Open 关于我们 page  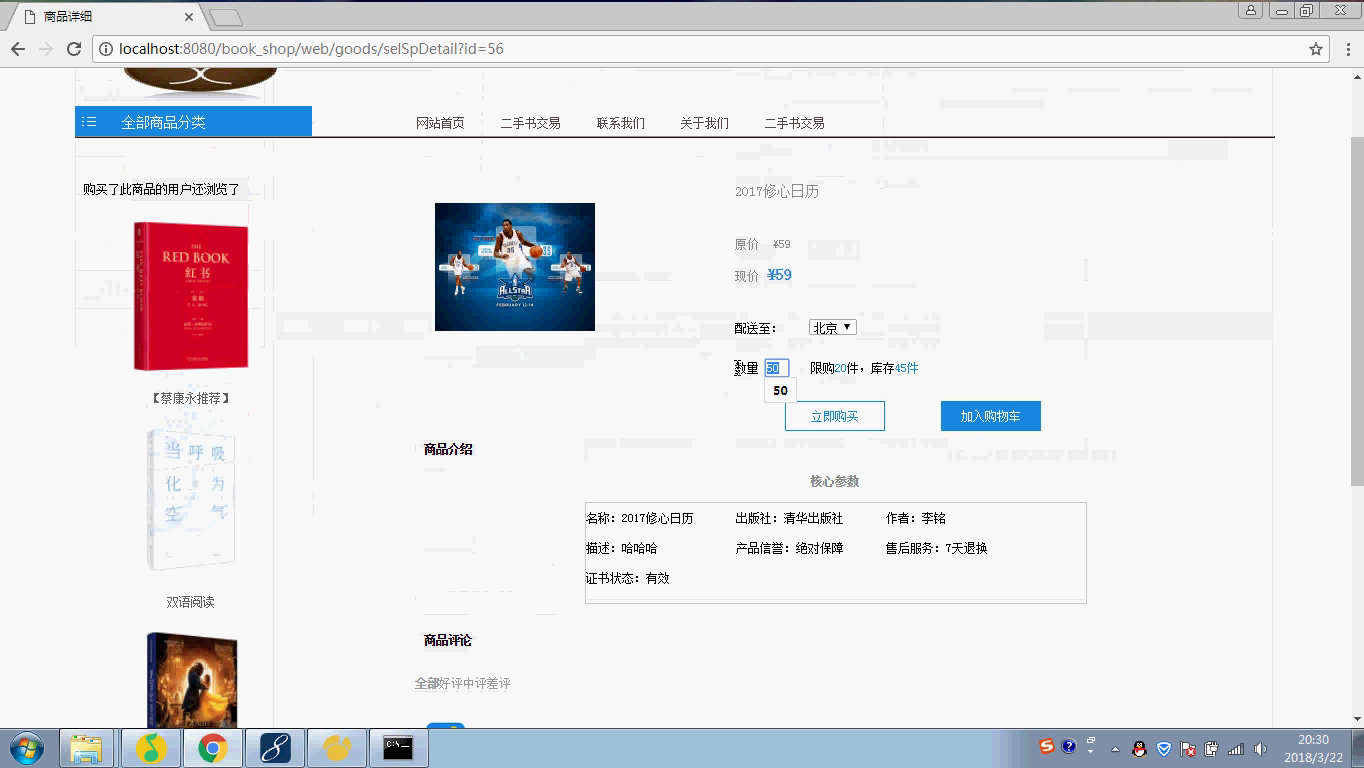[705, 123]
